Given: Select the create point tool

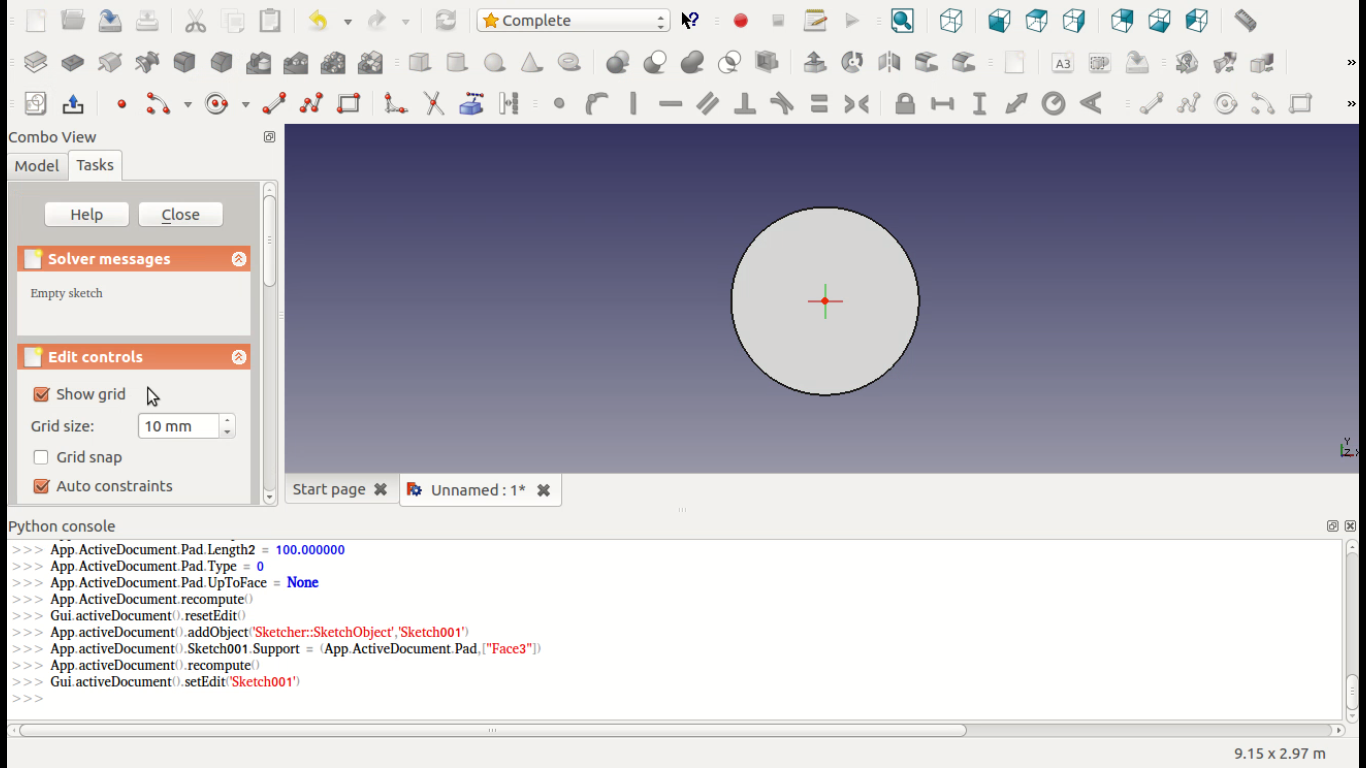Looking at the screenshot, I should coord(122,104).
